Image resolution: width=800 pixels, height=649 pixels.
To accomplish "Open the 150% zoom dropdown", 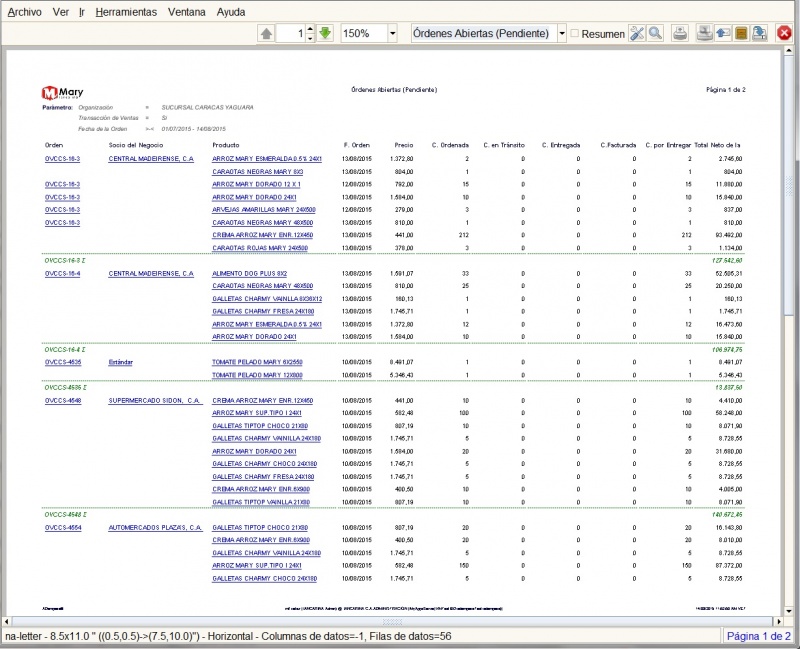I will click(x=392, y=34).
